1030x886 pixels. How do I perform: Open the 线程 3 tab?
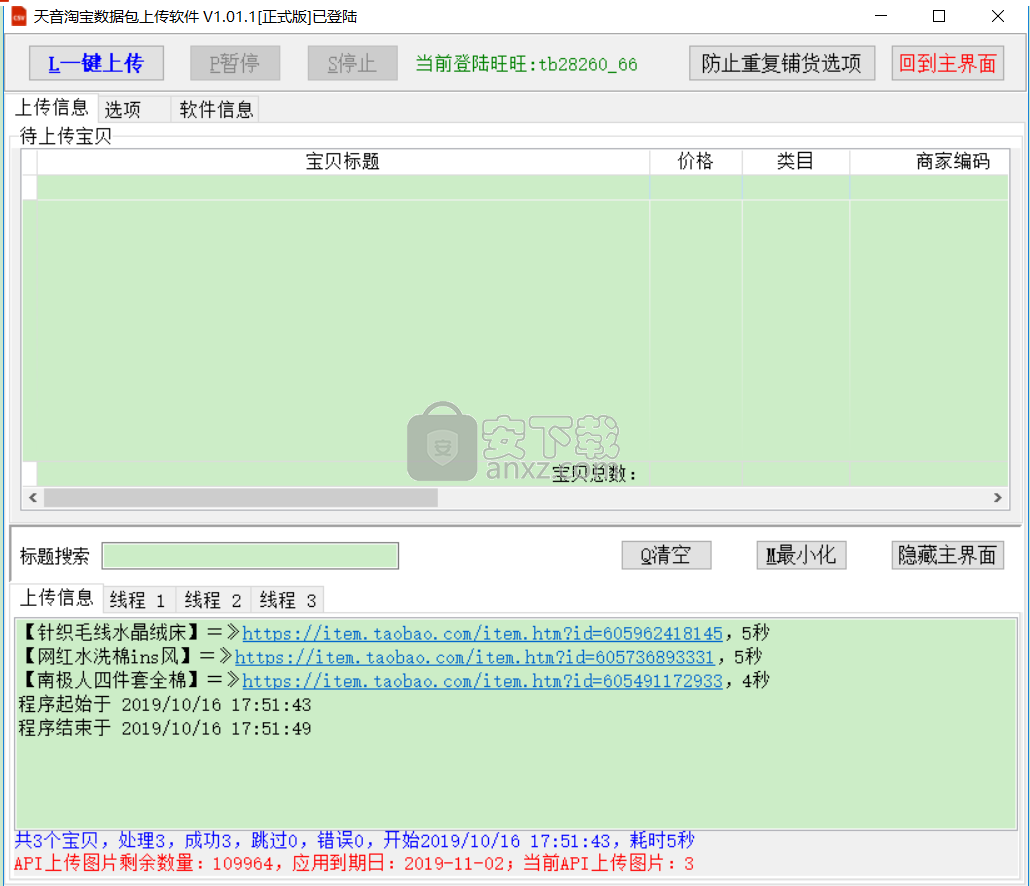(288, 600)
